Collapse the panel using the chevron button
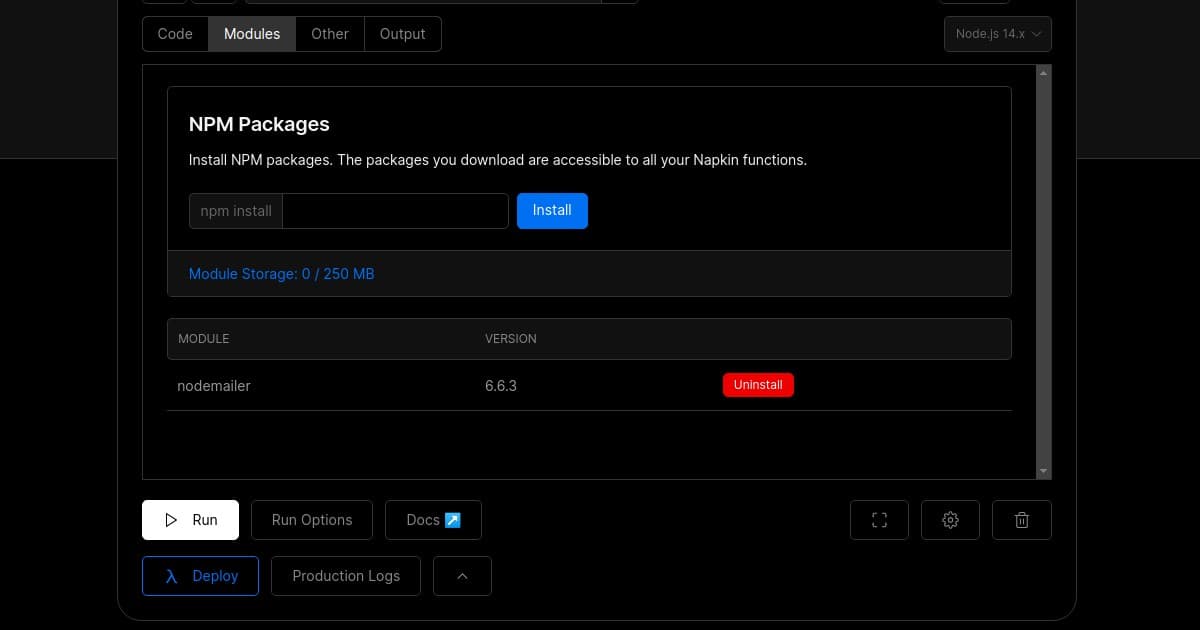Image resolution: width=1200 pixels, height=630 pixels. tap(462, 575)
